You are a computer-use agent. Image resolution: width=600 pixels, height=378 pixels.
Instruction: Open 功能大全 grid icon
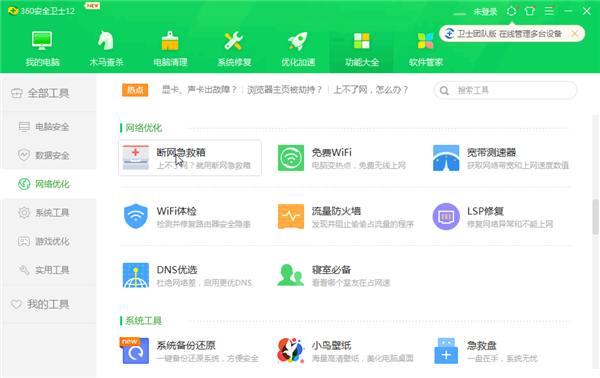click(x=362, y=41)
